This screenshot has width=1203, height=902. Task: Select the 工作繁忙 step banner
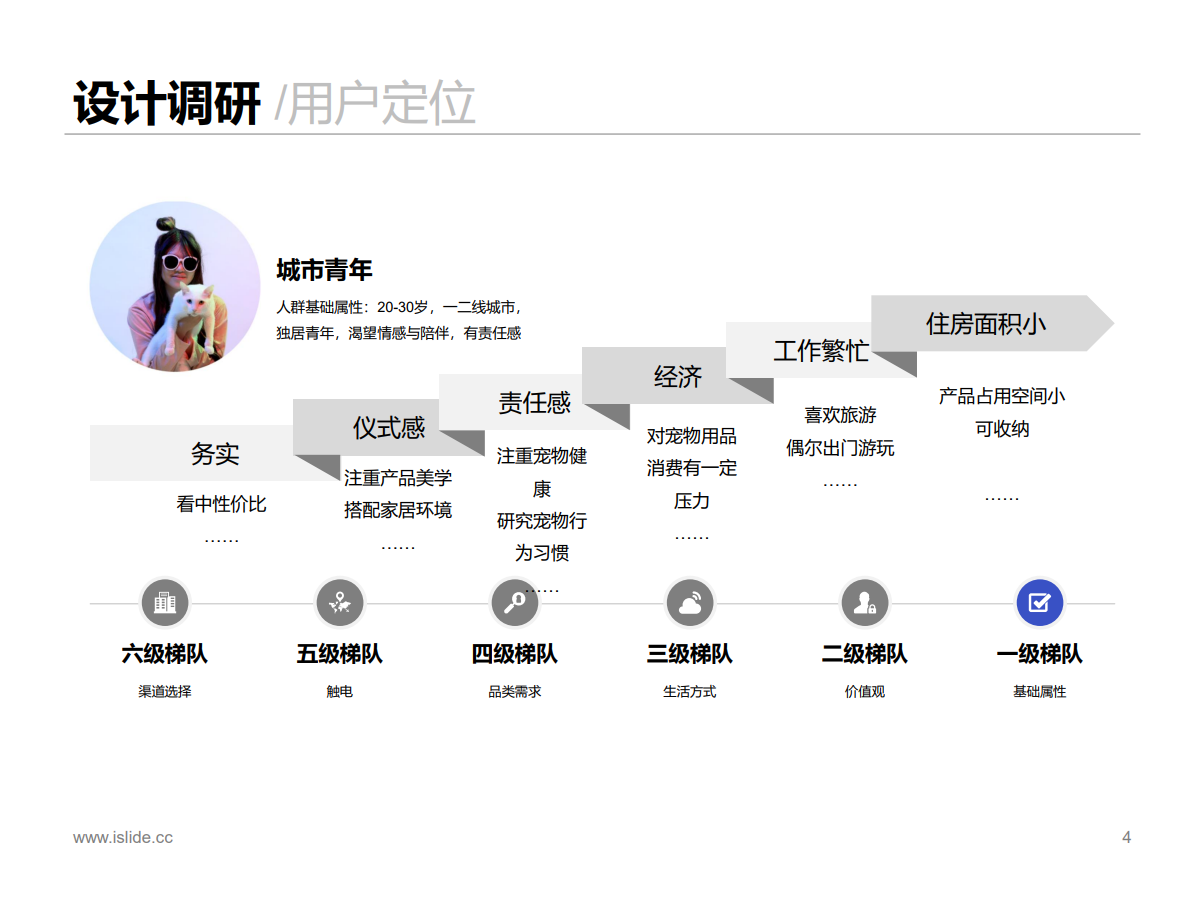[x=821, y=350]
